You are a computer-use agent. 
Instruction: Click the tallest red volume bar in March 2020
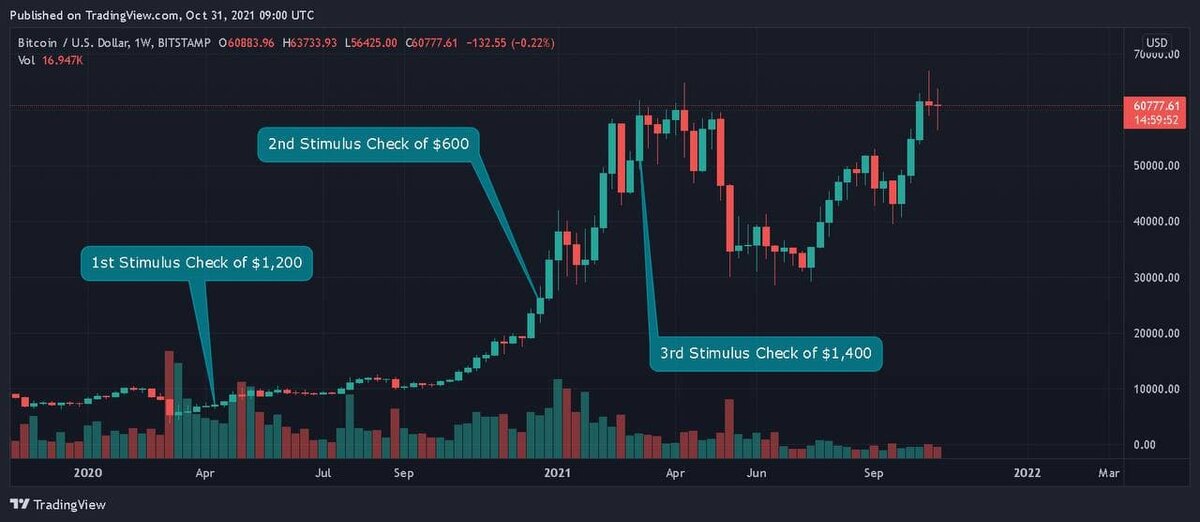pyautogui.click(x=169, y=404)
